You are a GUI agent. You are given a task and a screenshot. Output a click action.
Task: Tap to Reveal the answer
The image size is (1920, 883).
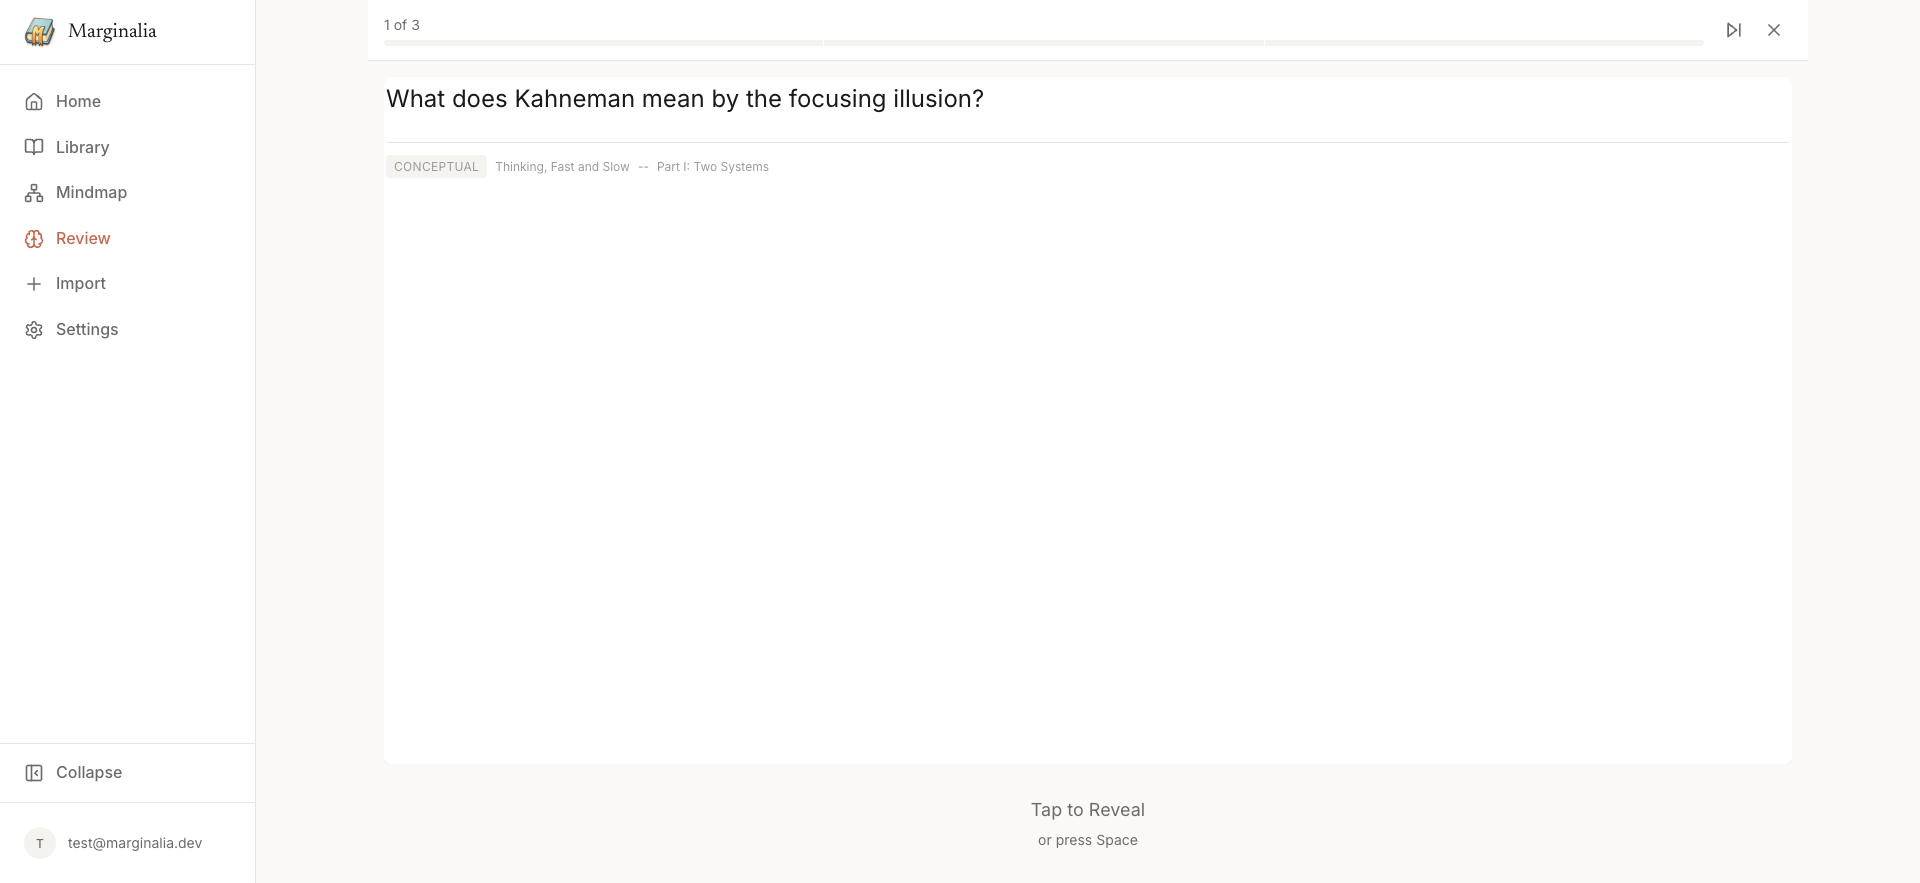tap(1087, 810)
